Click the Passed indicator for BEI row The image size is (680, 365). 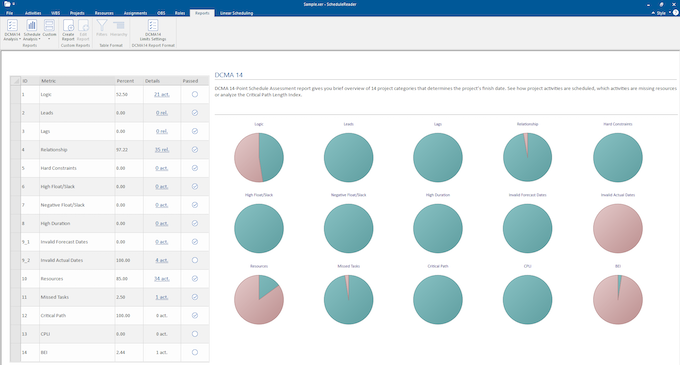pyautogui.click(x=195, y=352)
